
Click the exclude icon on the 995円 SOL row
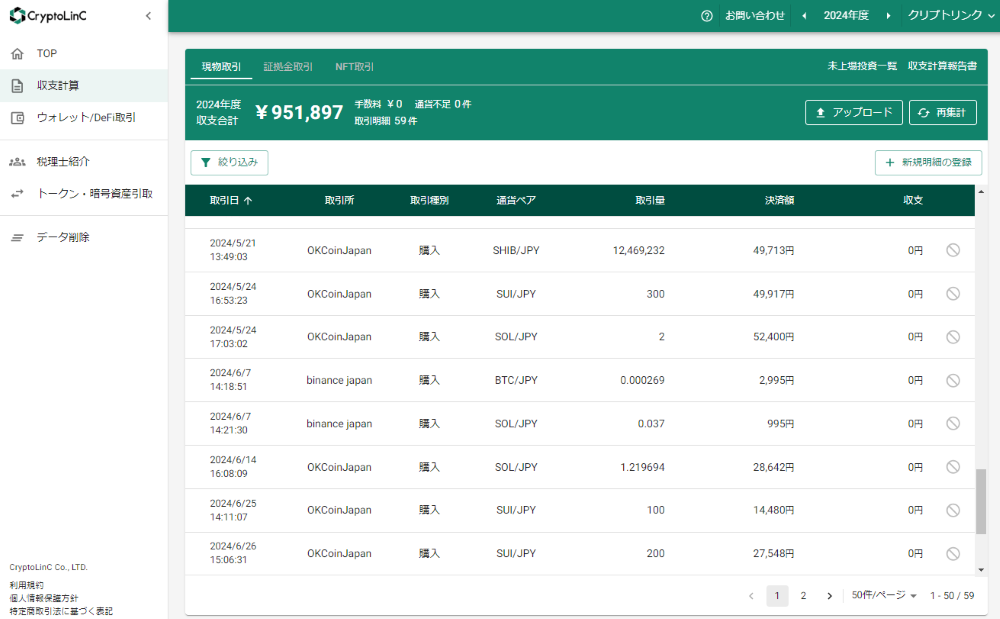tap(953, 423)
